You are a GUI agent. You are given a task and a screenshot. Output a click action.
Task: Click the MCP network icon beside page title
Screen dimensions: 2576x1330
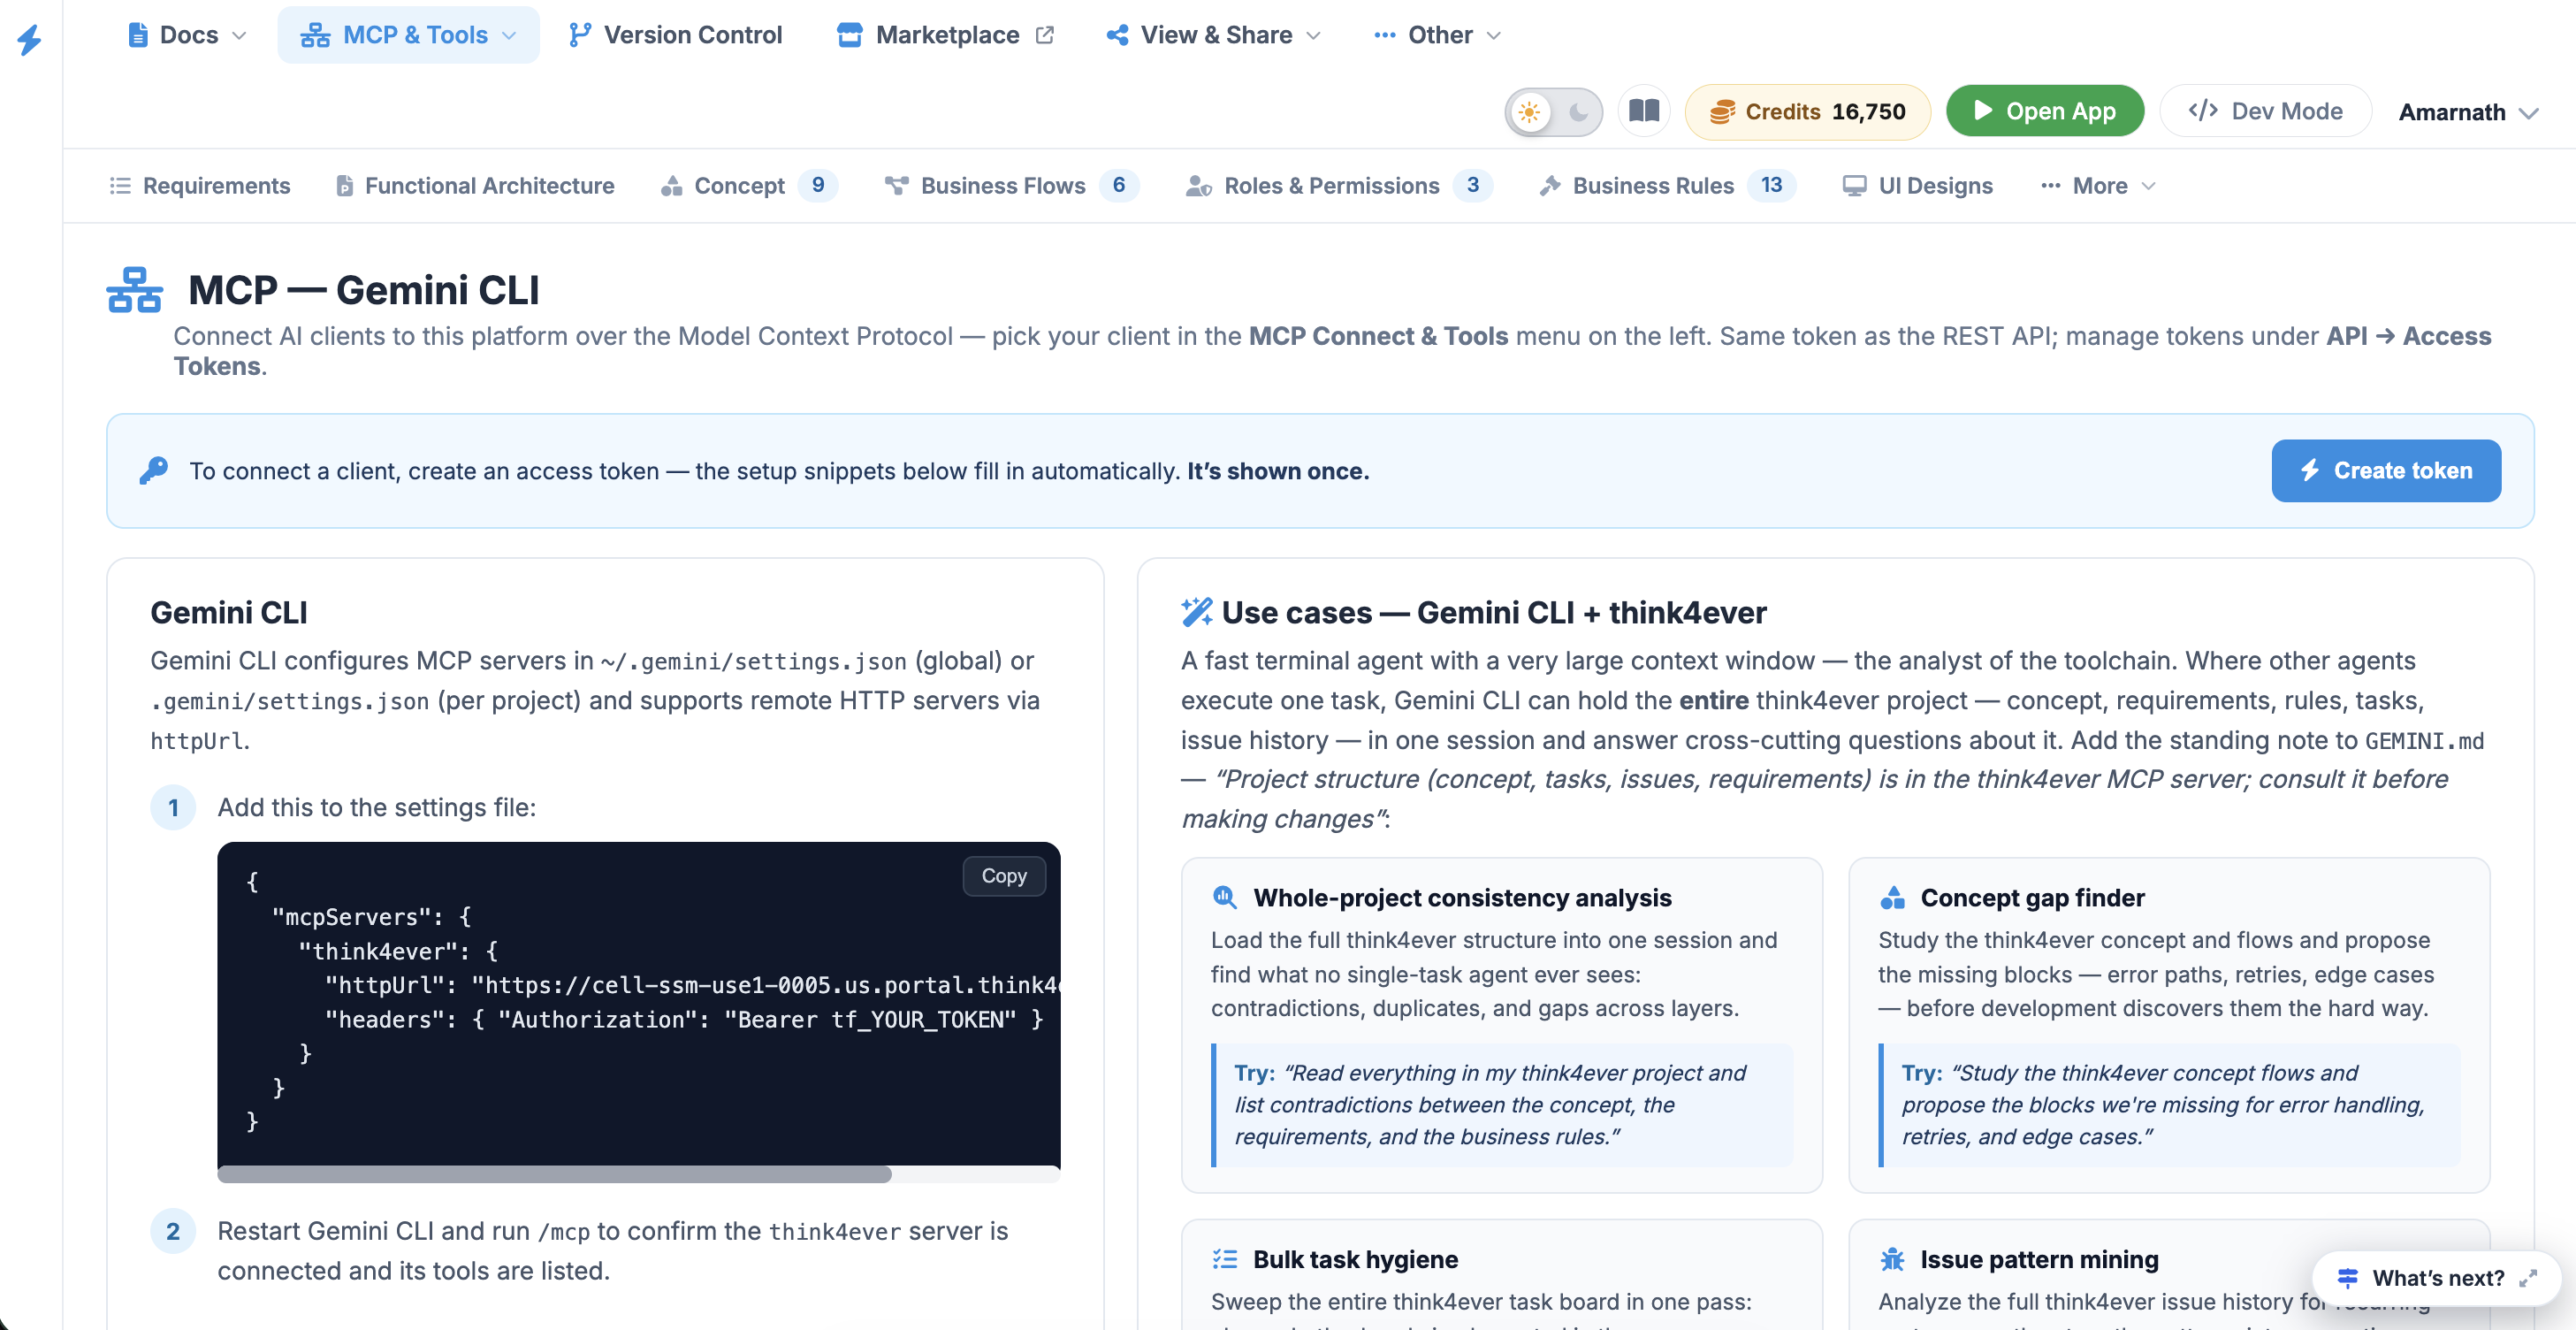(x=134, y=290)
